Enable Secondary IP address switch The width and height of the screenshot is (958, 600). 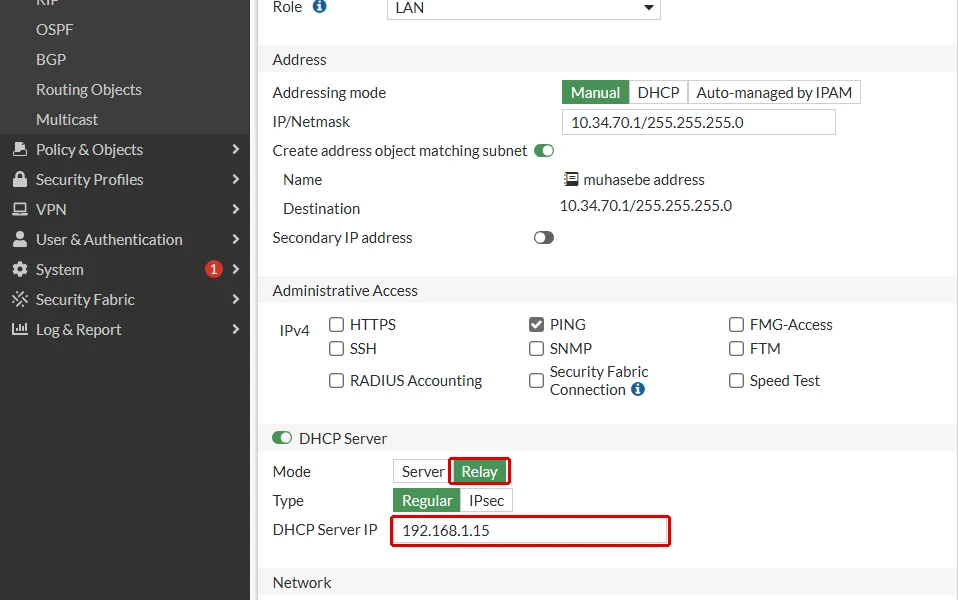tap(544, 238)
